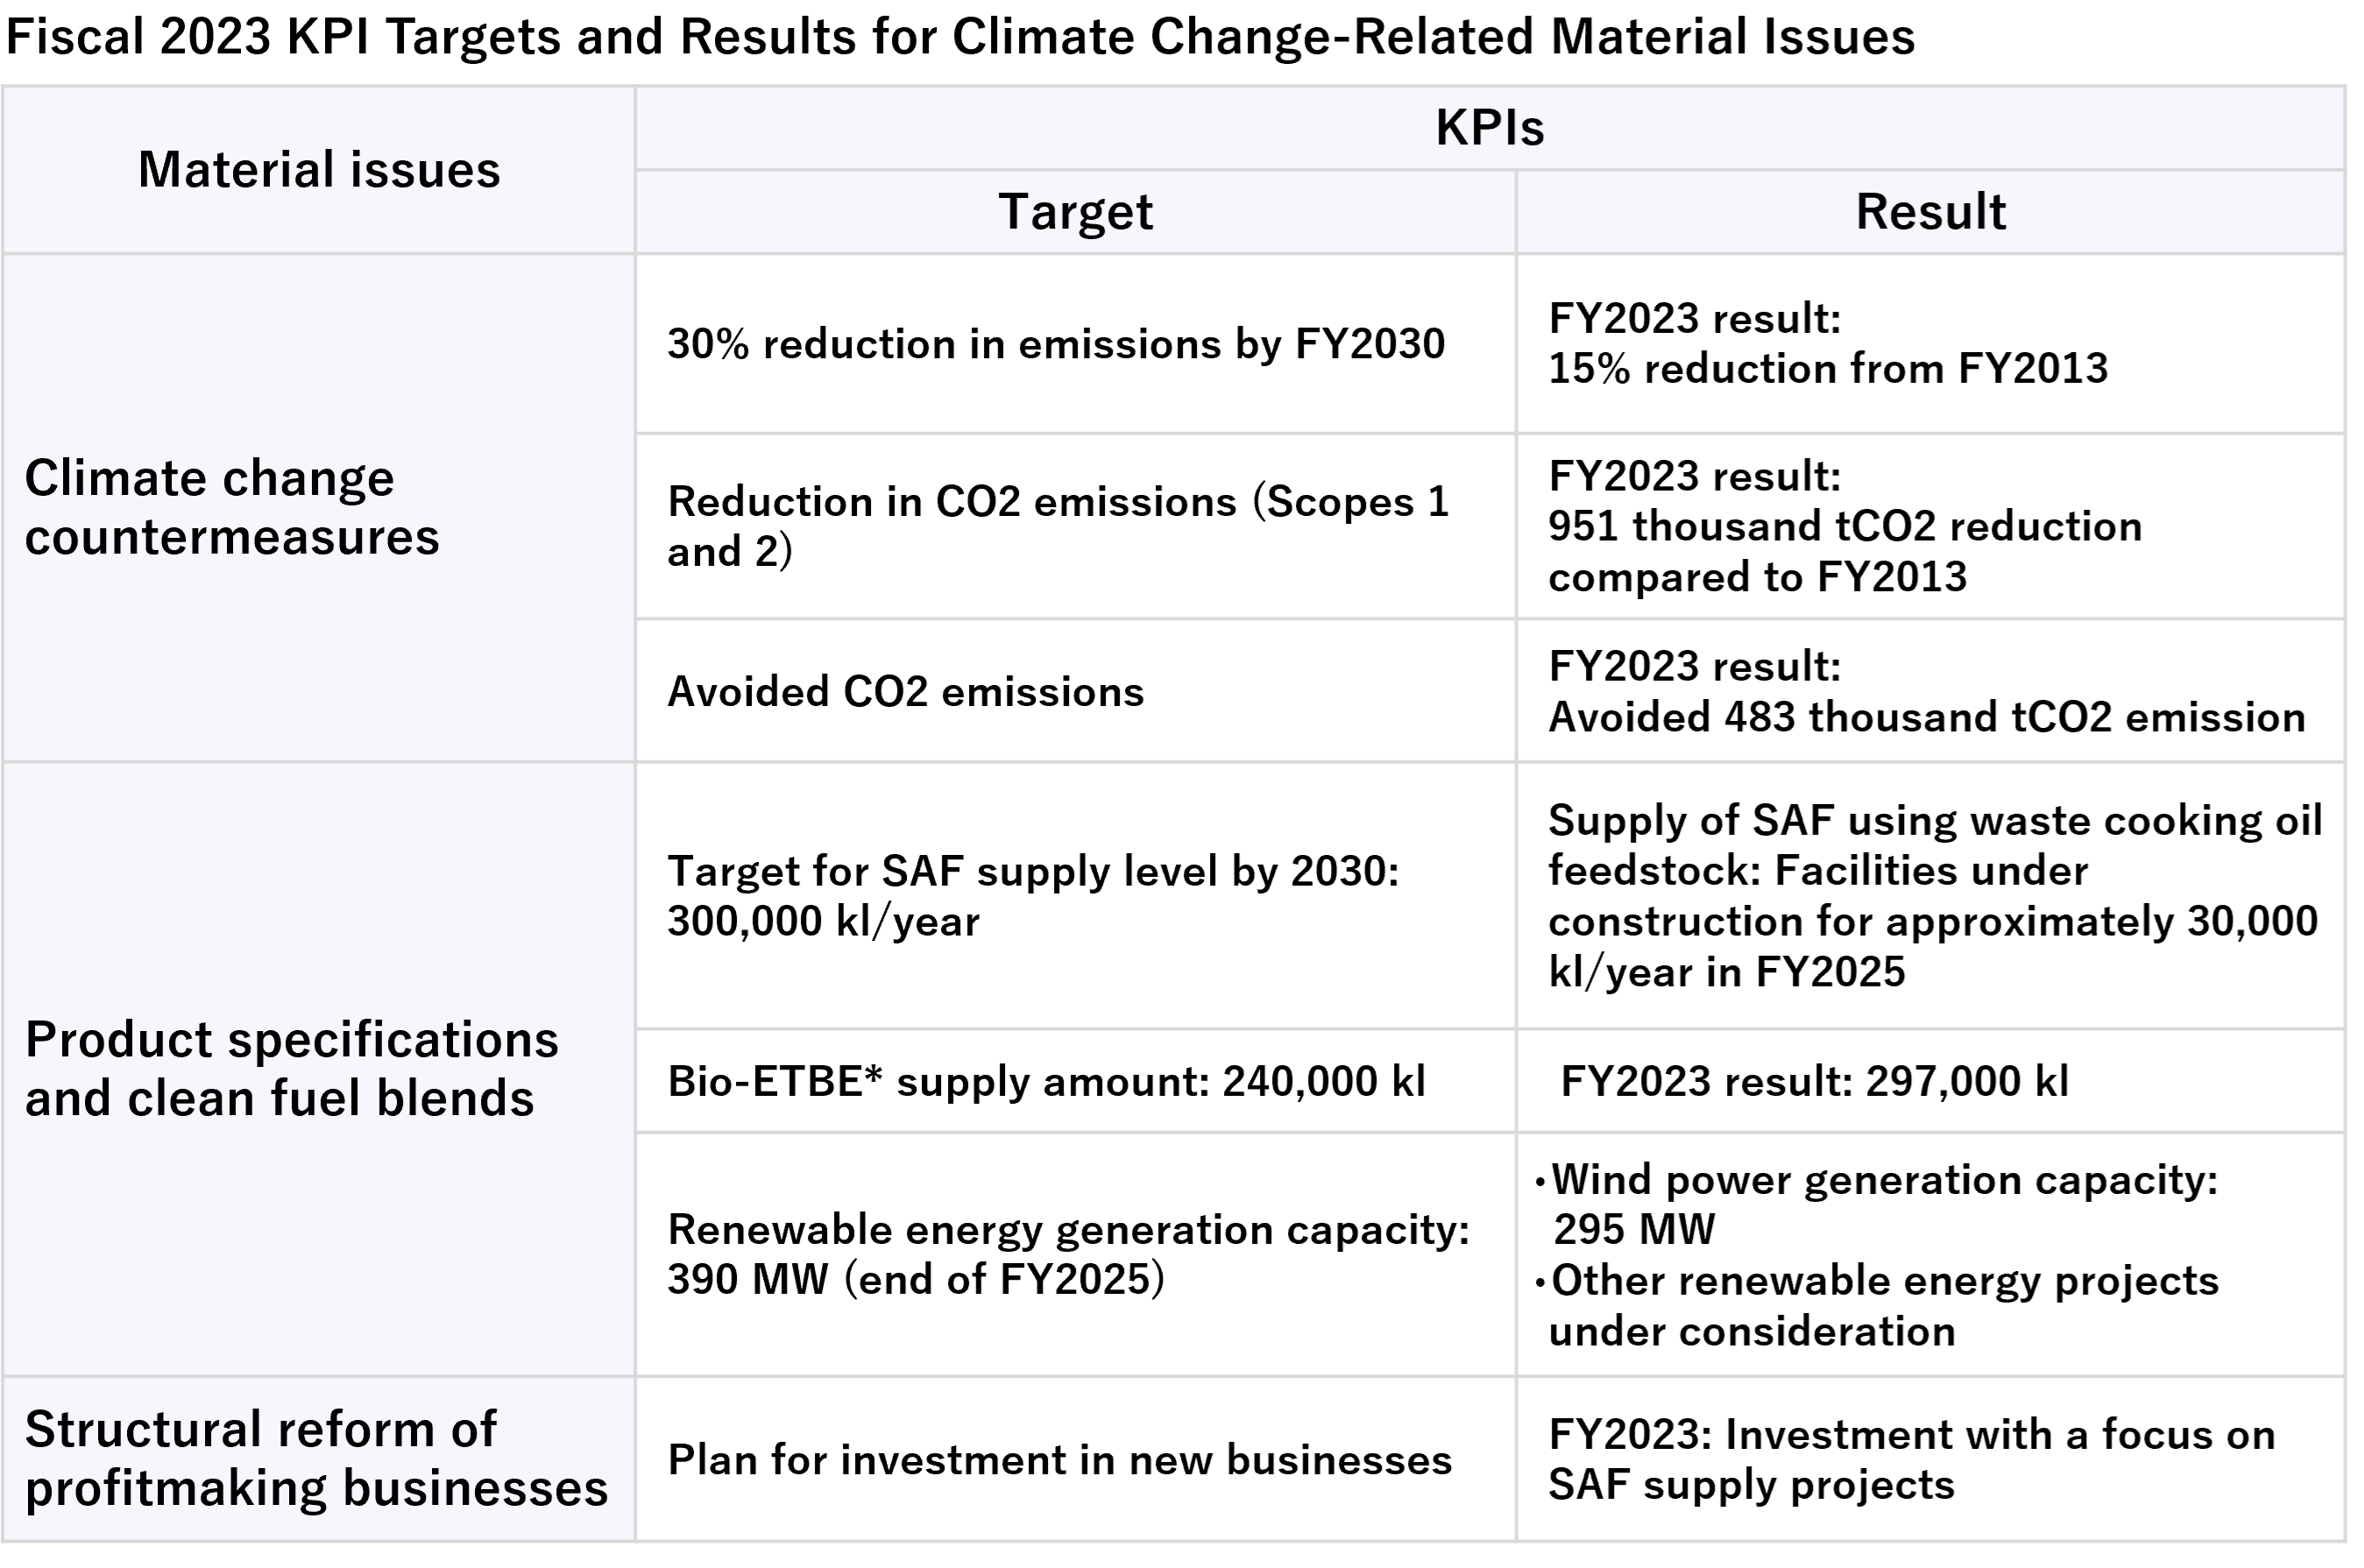Click the "Result" column header
The image size is (2364, 1568).
1930,212
